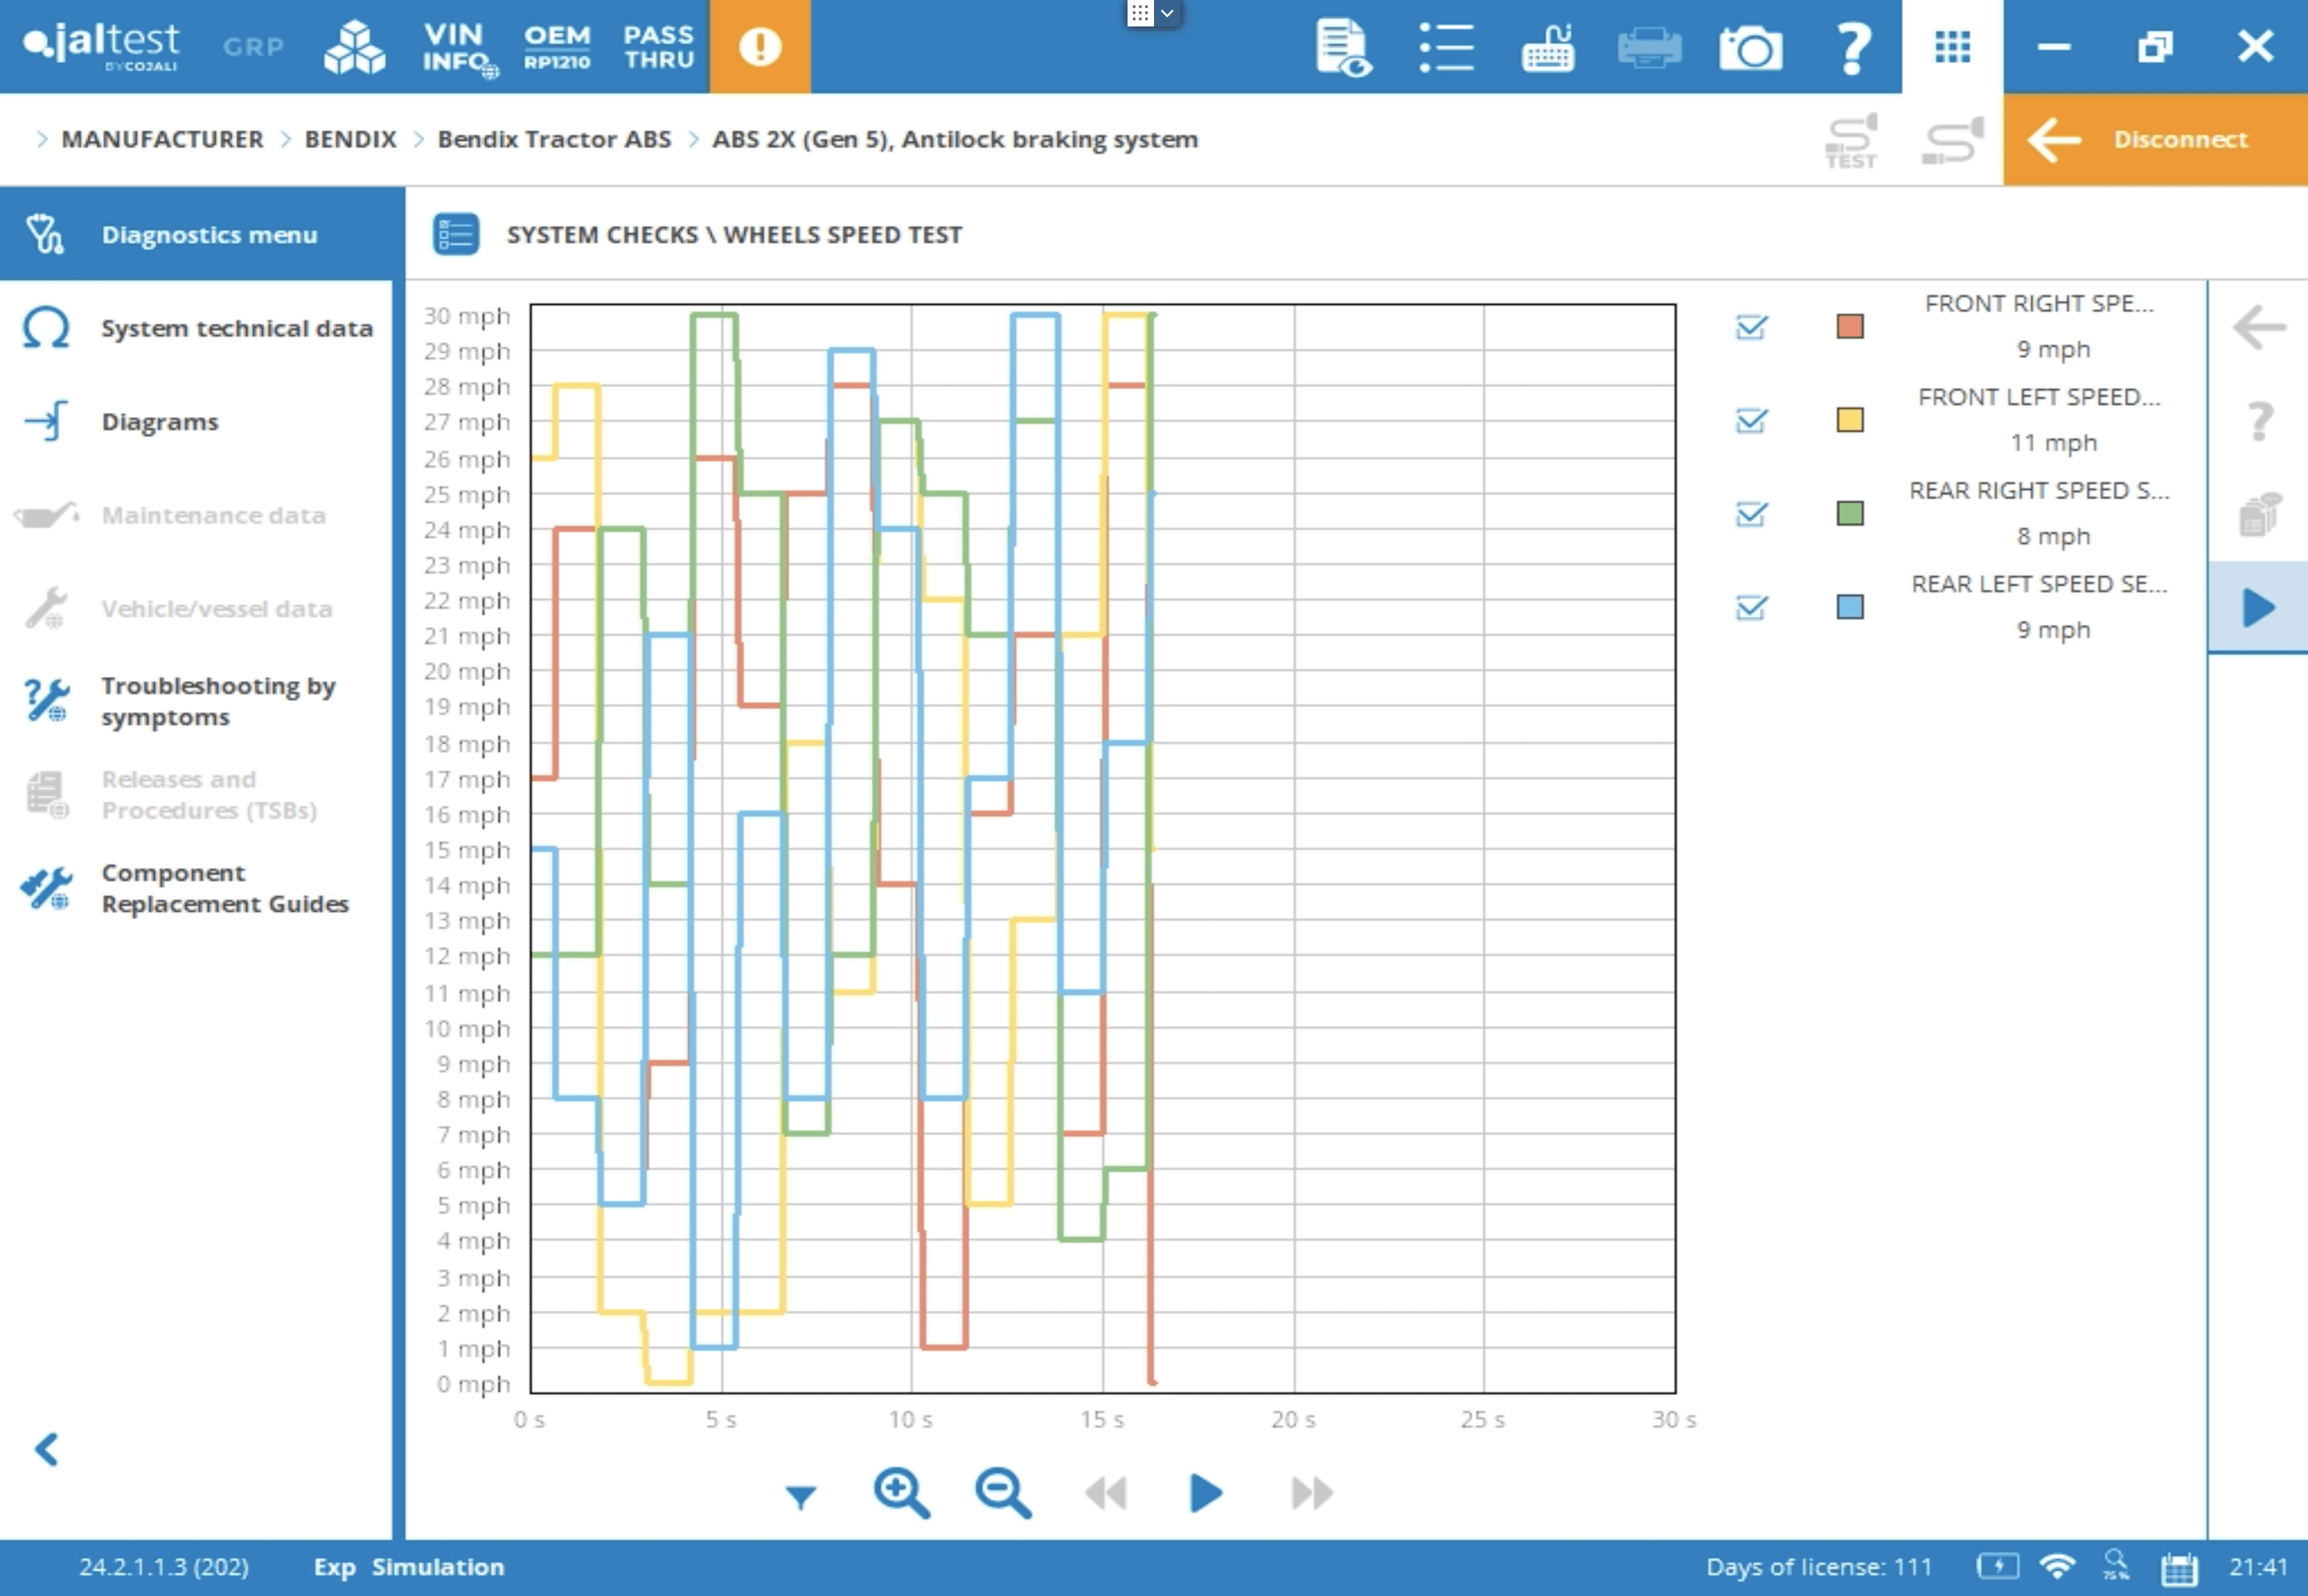Screen dimensions: 2308x1596
Task: Click the Disconnect button
Action: pos(2155,139)
